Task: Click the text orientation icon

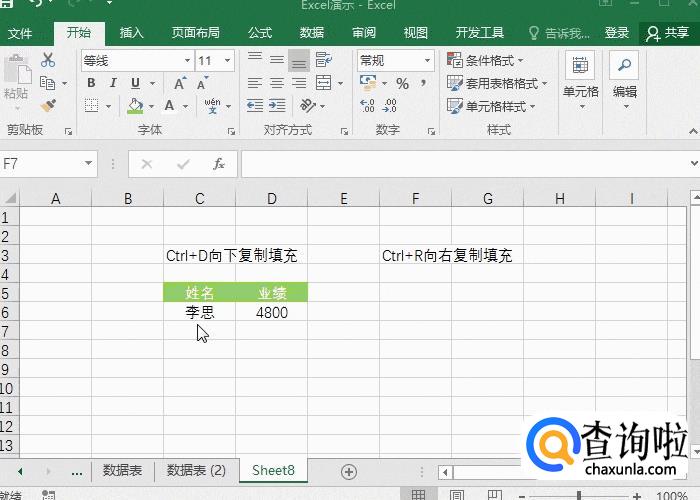Action: coord(308,106)
